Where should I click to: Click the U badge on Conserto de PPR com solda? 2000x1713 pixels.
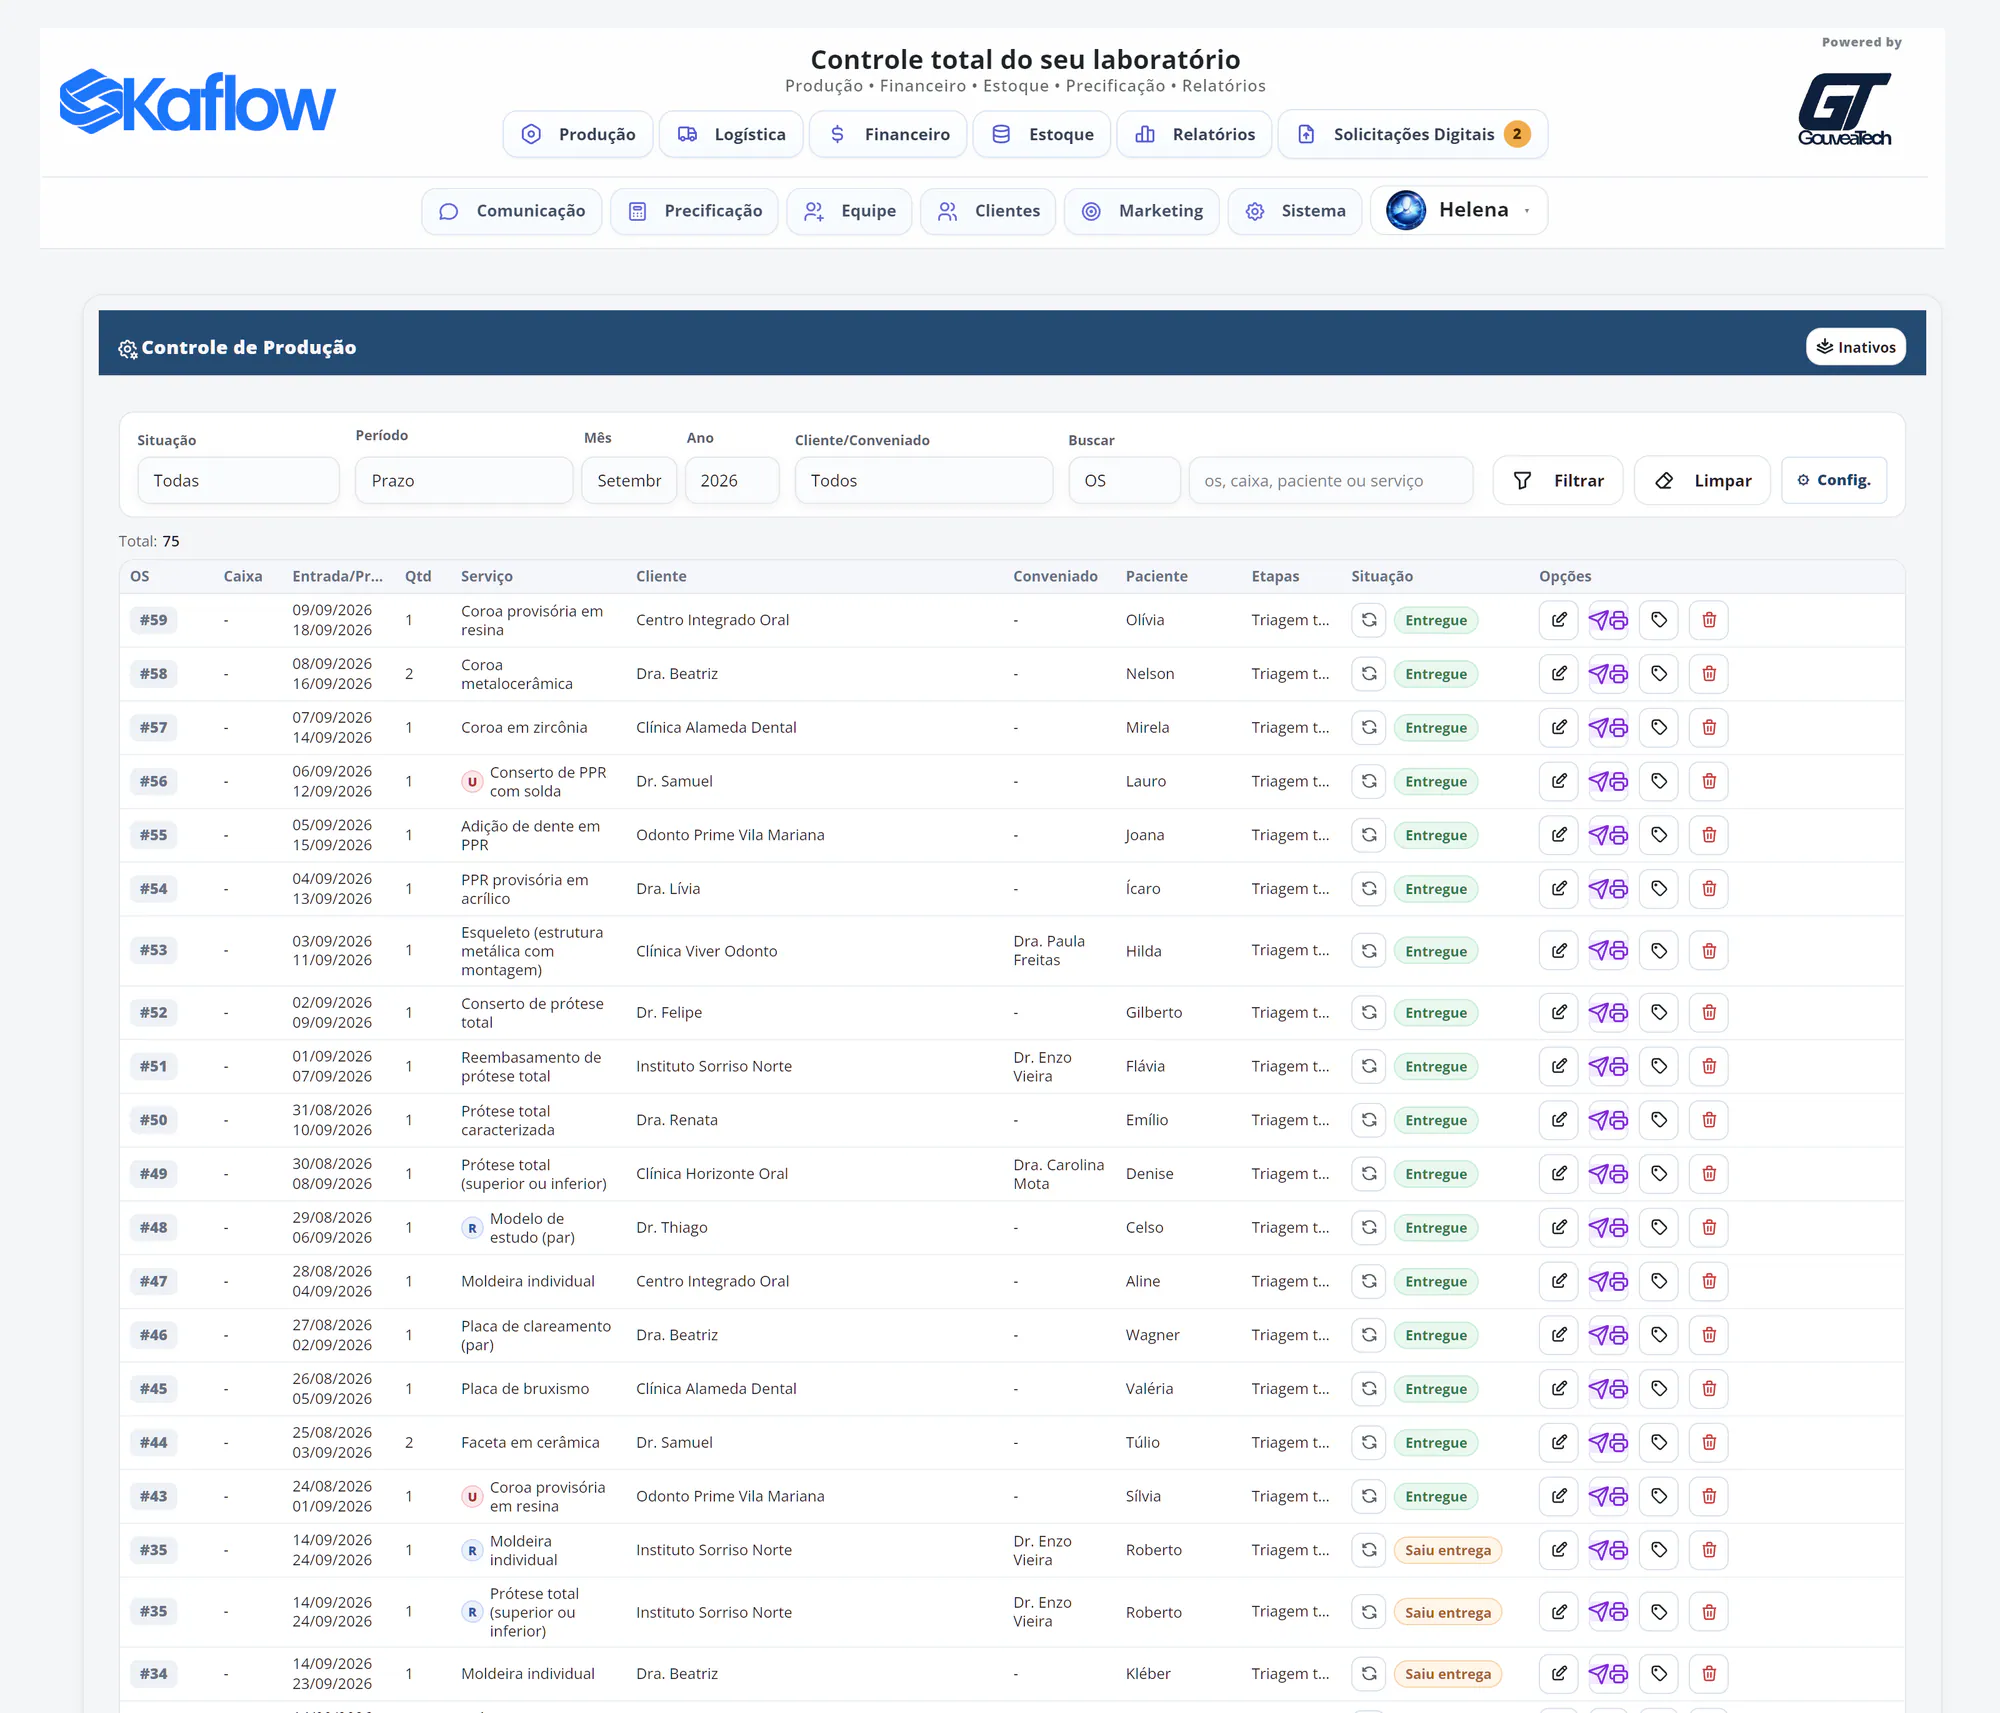[472, 782]
